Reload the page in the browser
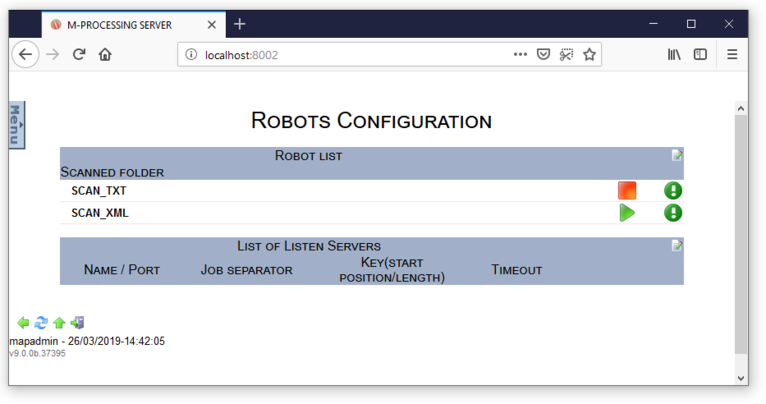This screenshot has width=766, height=404. click(79, 55)
